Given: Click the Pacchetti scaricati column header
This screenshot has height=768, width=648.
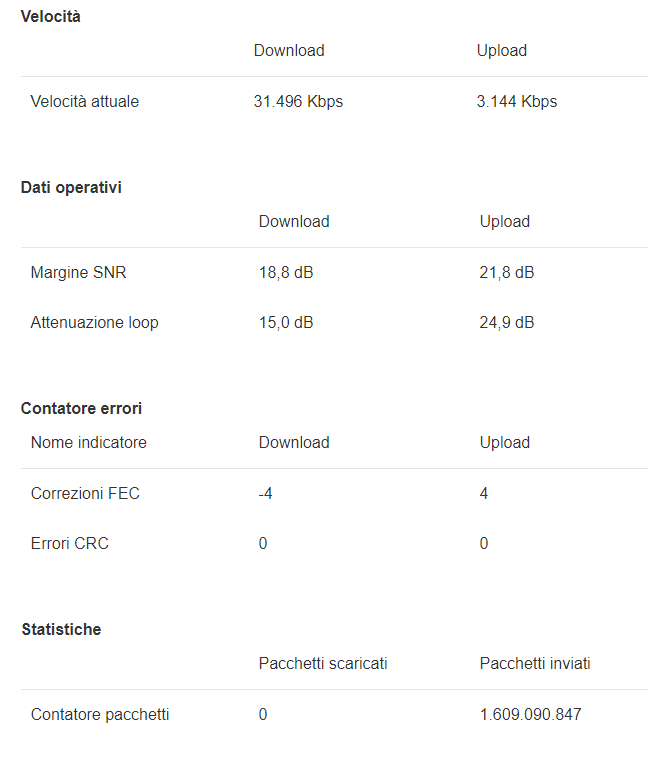Looking at the screenshot, I should (323, 664).
